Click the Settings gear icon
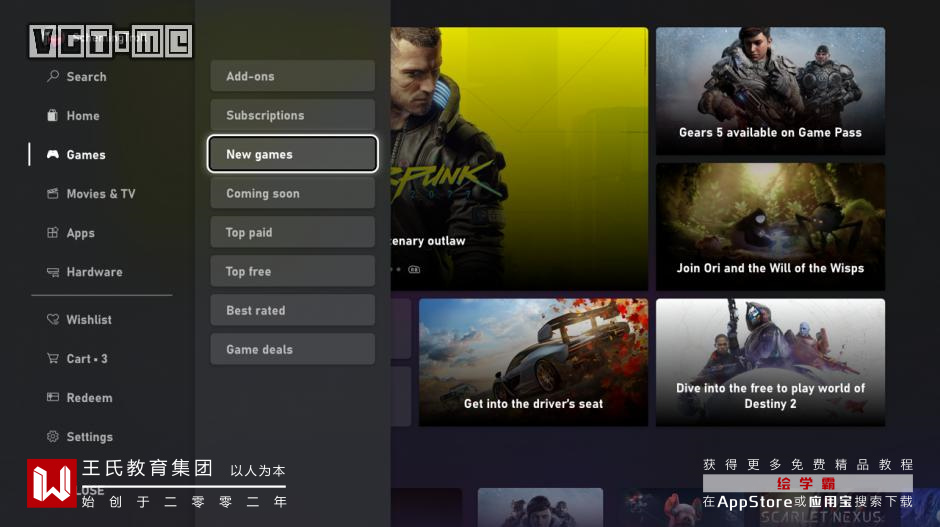The image size is (940, 527). (x=53, y=436)
